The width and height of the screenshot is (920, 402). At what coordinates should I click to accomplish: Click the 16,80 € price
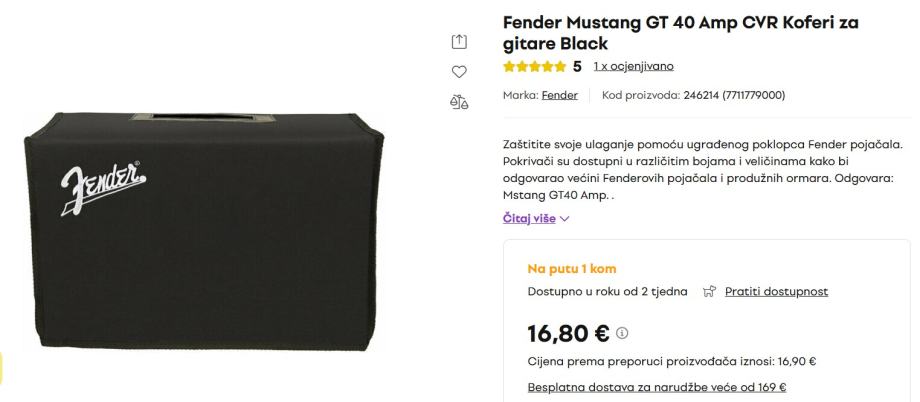pyautogui.click(x=568, y=333)
